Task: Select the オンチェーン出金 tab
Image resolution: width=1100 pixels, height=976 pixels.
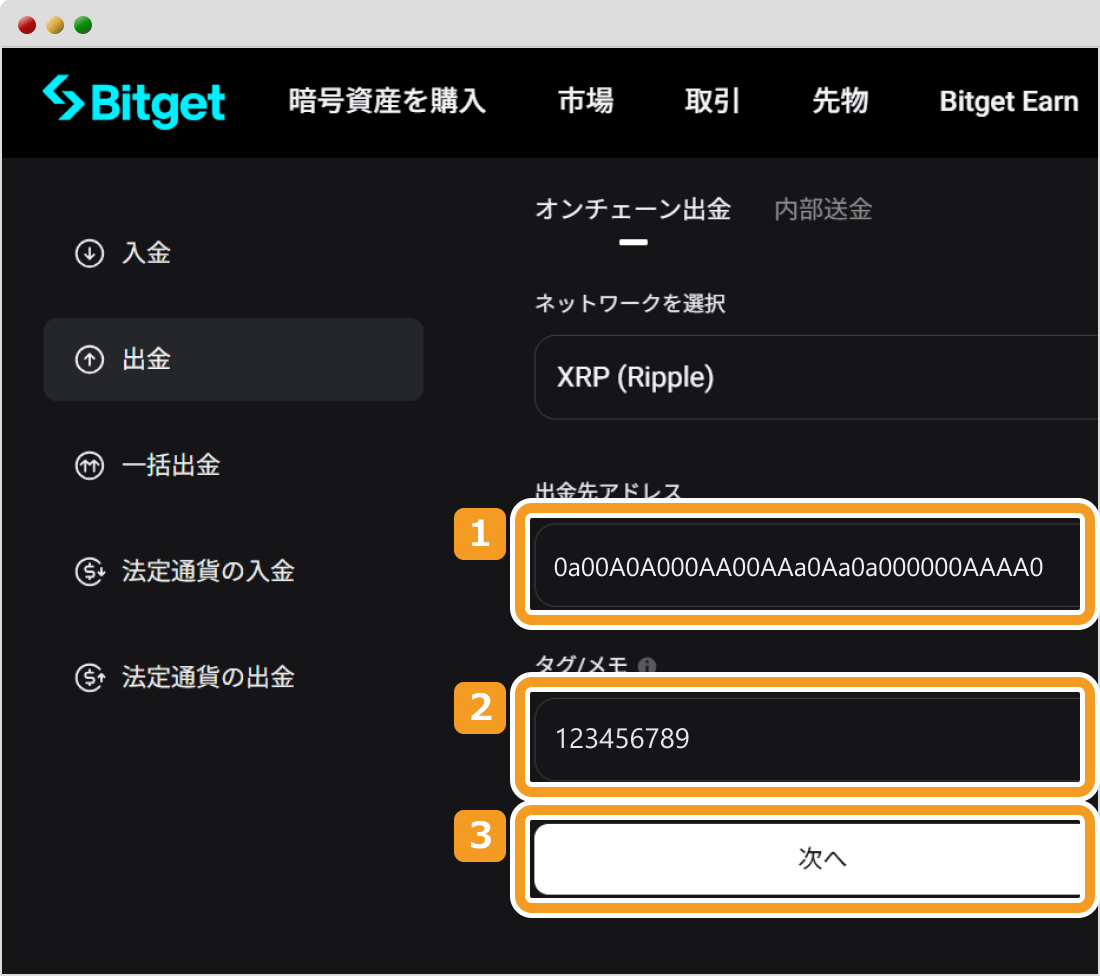Action: click(x=633, y=209)
